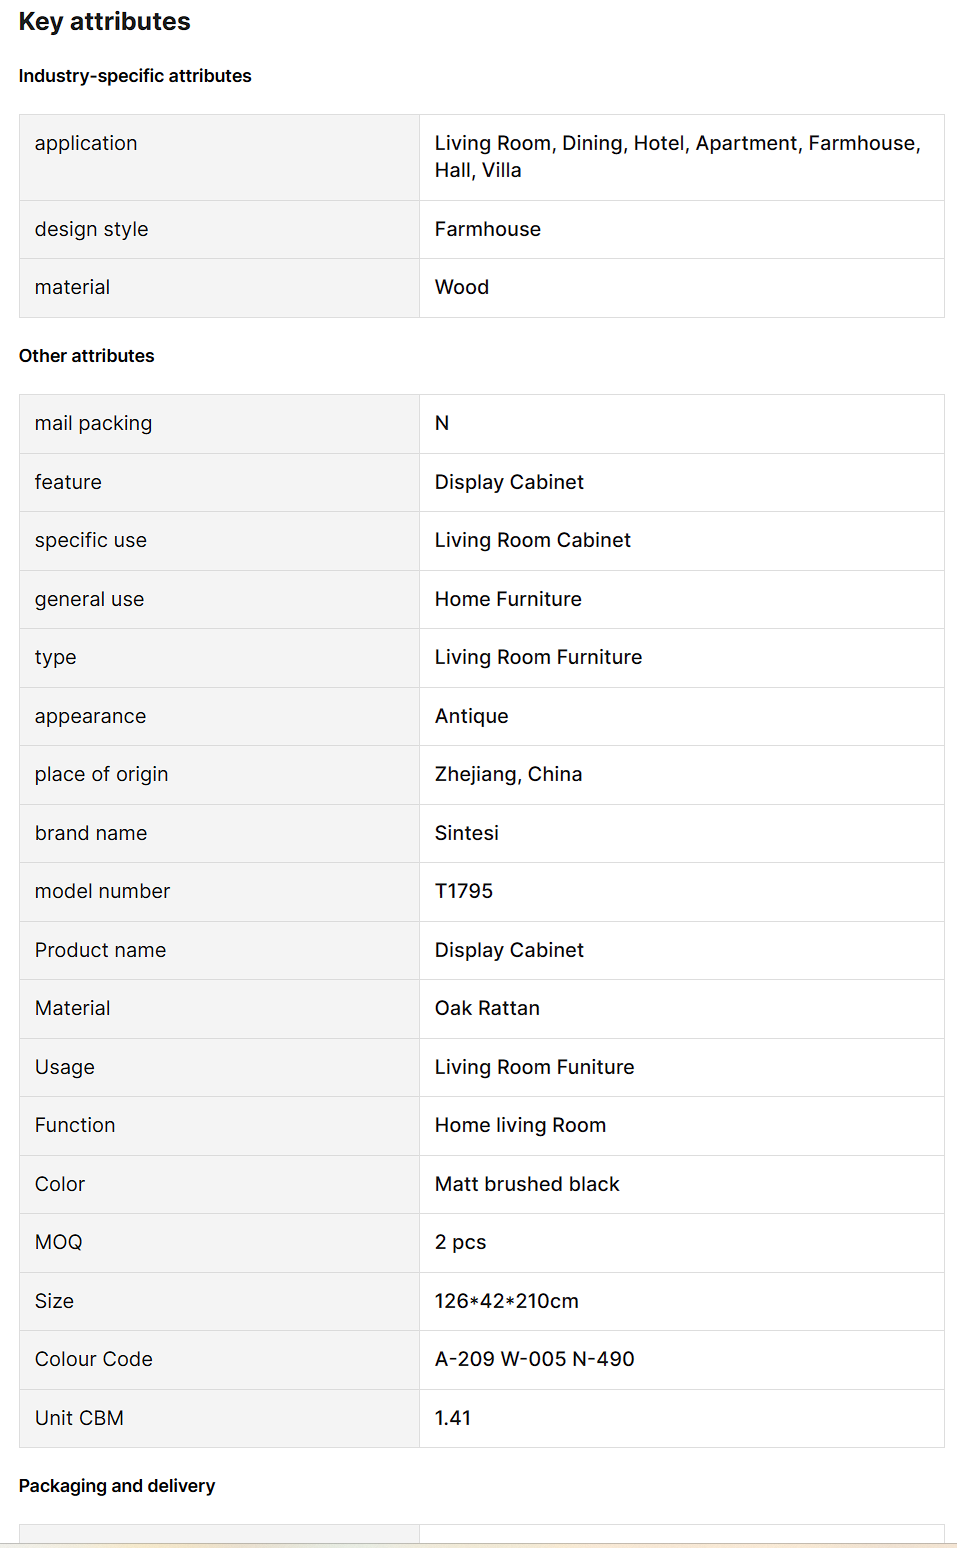Click the application label cell
Image resolution: width=957 pixels, height=1548 pixels.
tap(86, 143)
